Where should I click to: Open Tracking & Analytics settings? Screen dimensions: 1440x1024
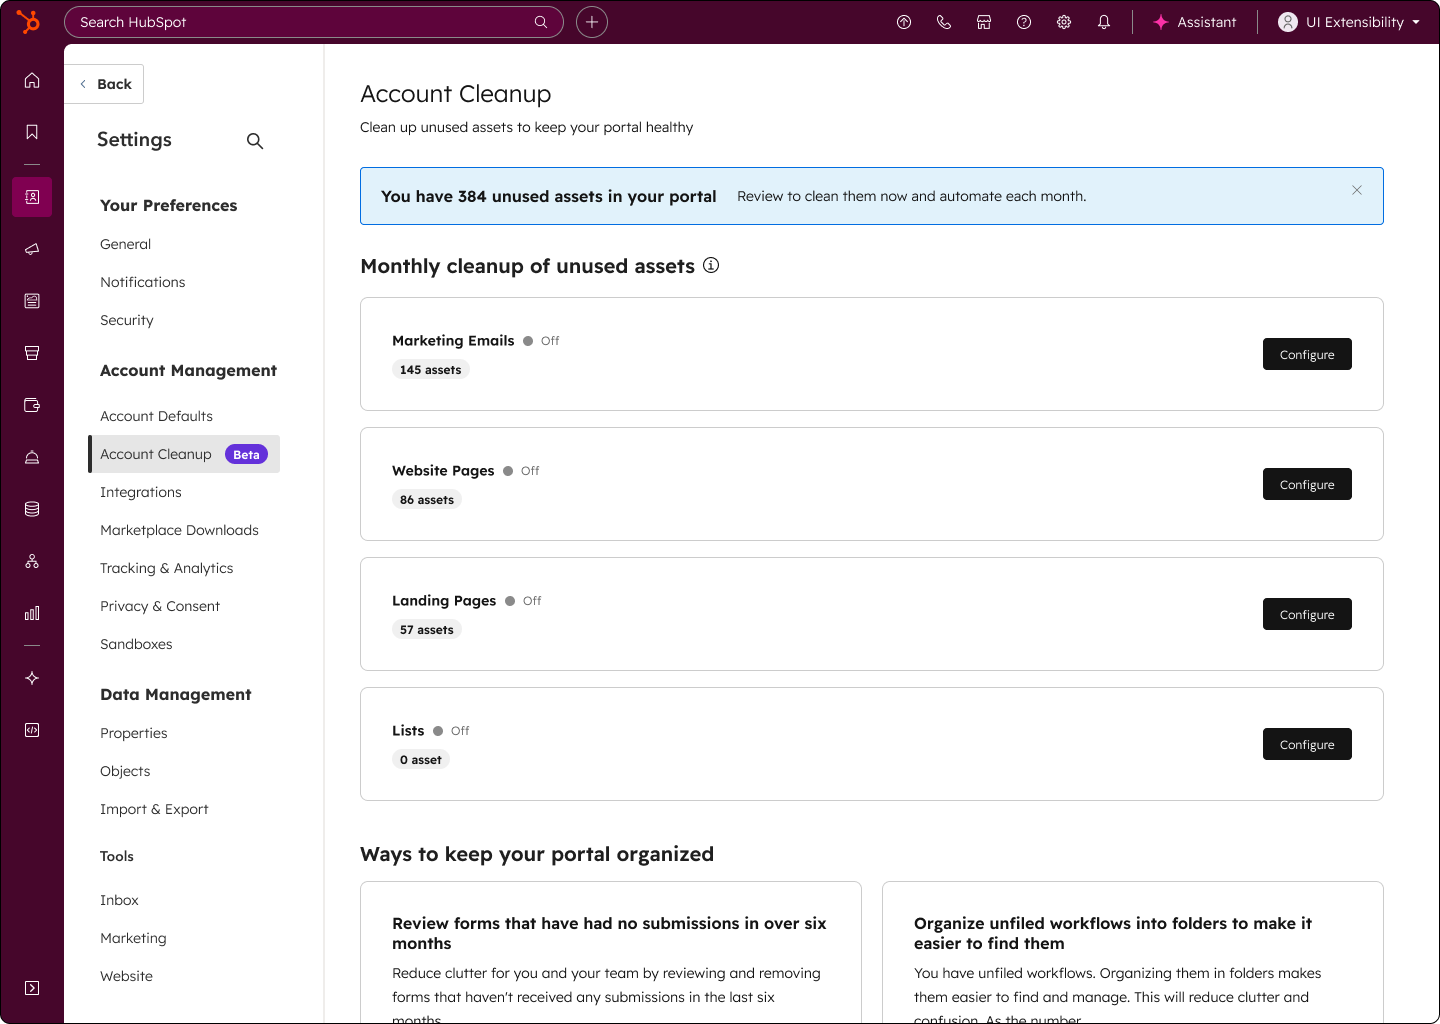point(166,568)
